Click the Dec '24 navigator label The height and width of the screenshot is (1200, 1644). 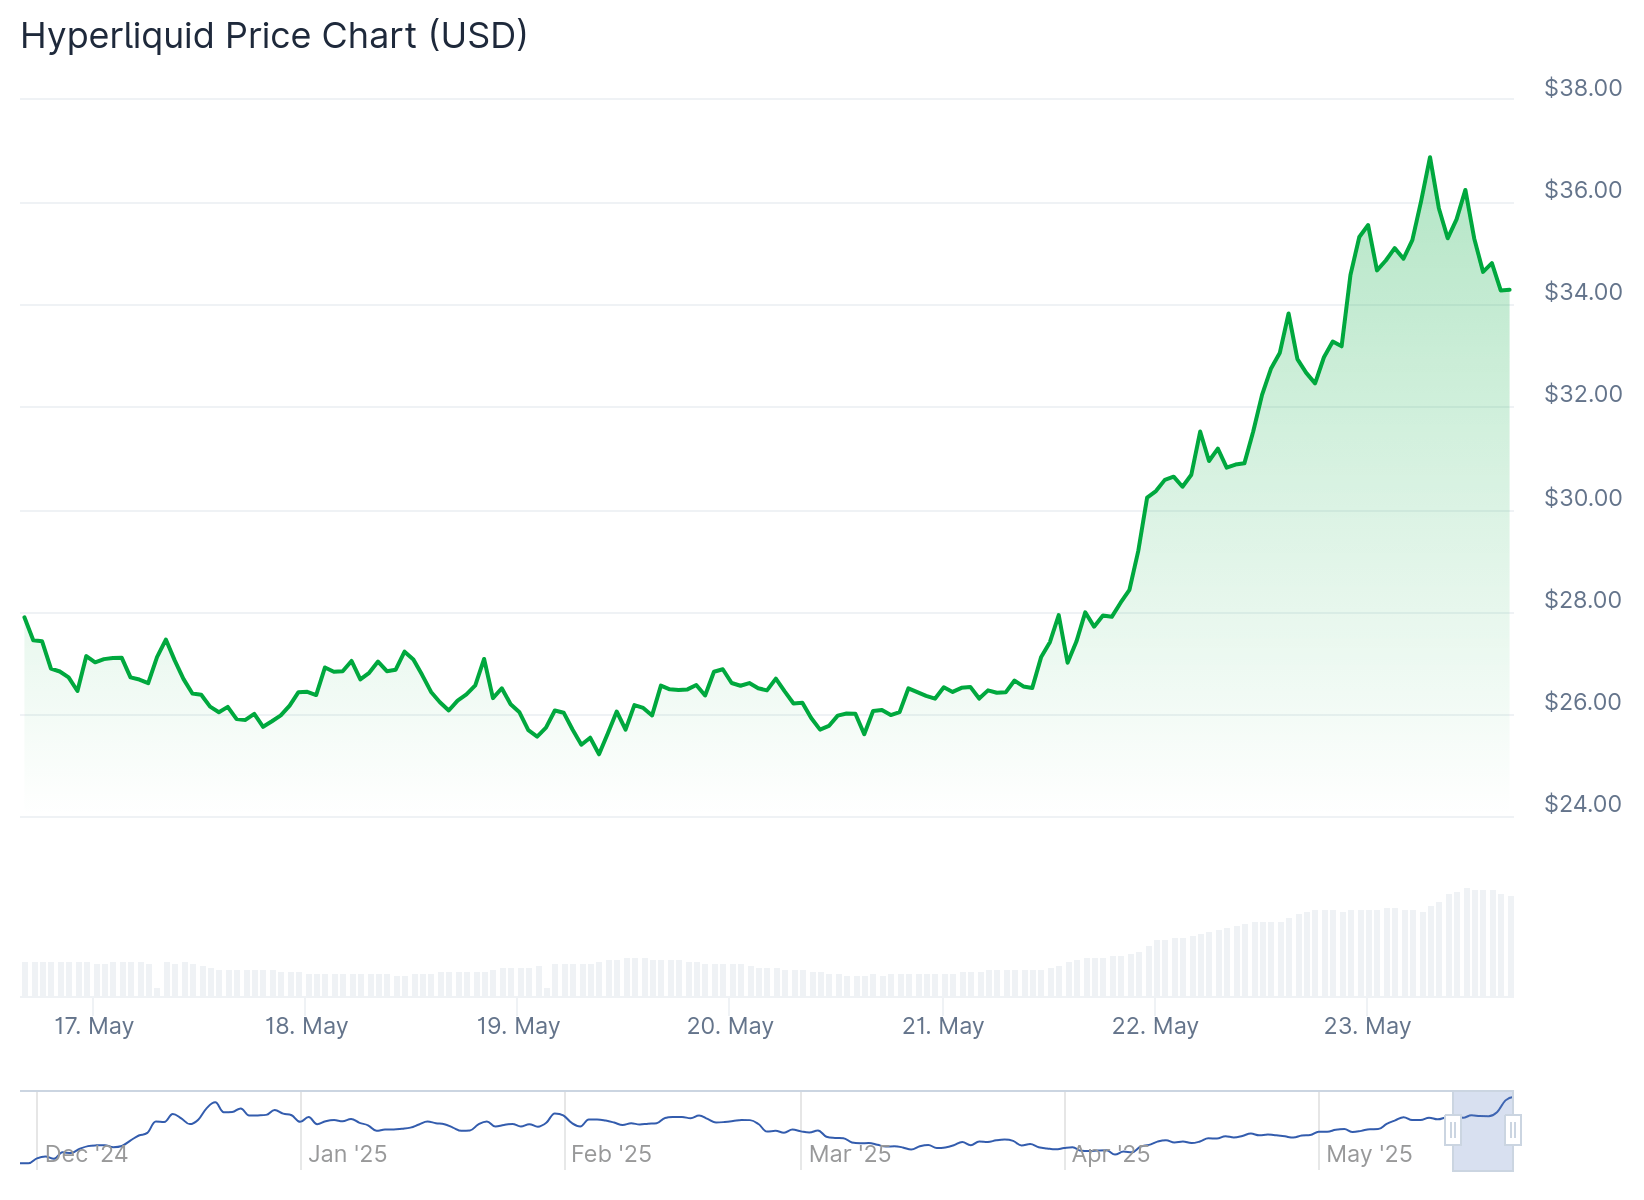[x=87, y=1154]
